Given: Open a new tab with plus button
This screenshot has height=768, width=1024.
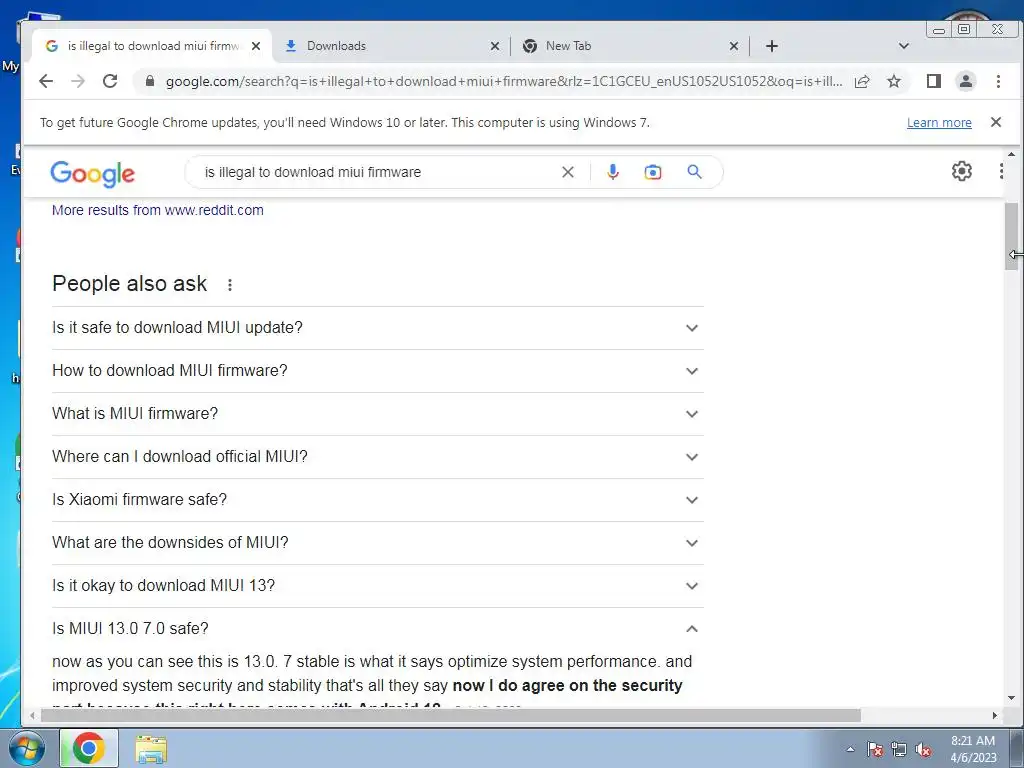Looking at the screenshot, I should pyautogui.click(x=772, y=46).
